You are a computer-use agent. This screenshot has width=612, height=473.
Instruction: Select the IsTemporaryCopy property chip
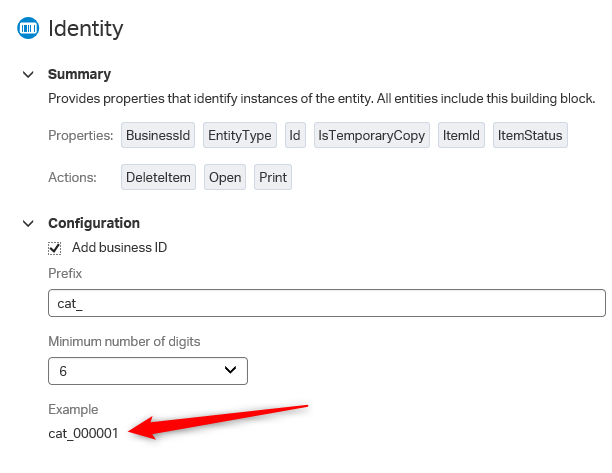(x=372, y=135)
